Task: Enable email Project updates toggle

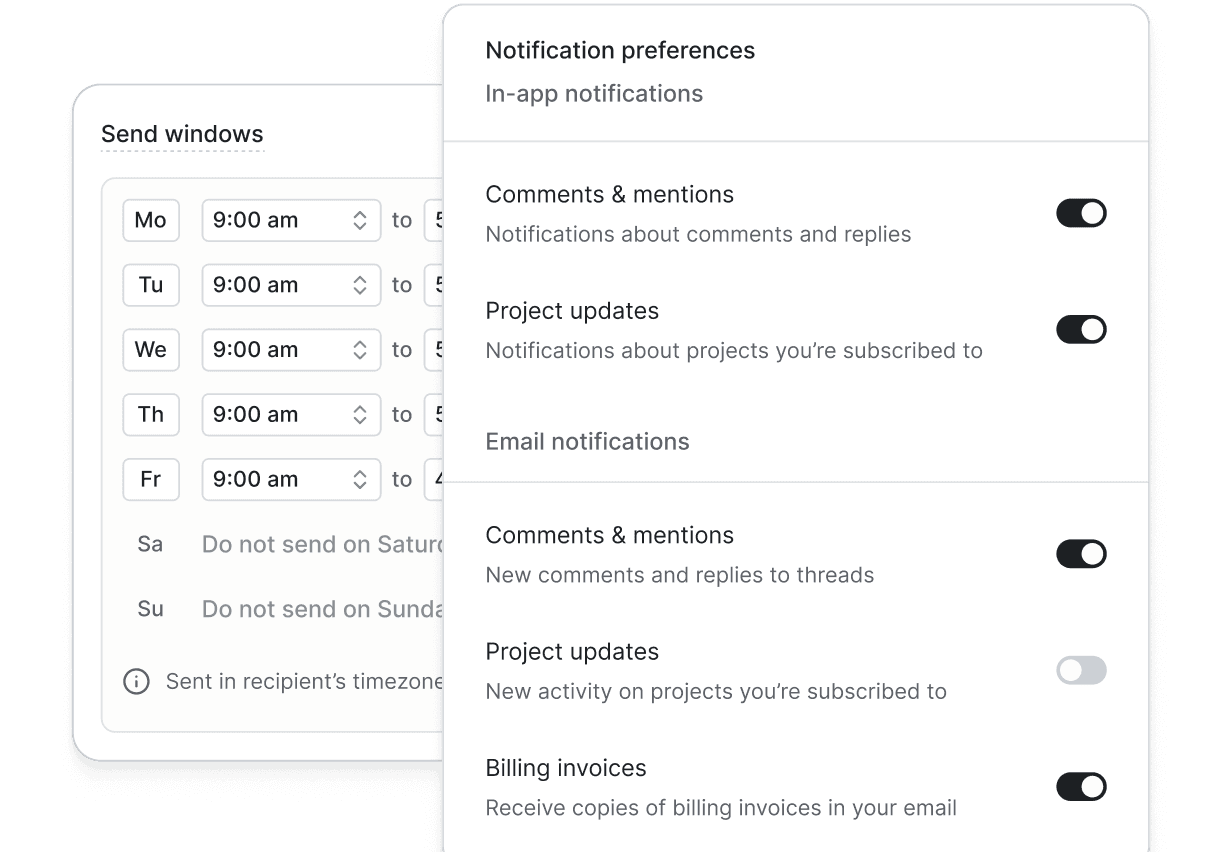Action: click(x=1081, y=670)
